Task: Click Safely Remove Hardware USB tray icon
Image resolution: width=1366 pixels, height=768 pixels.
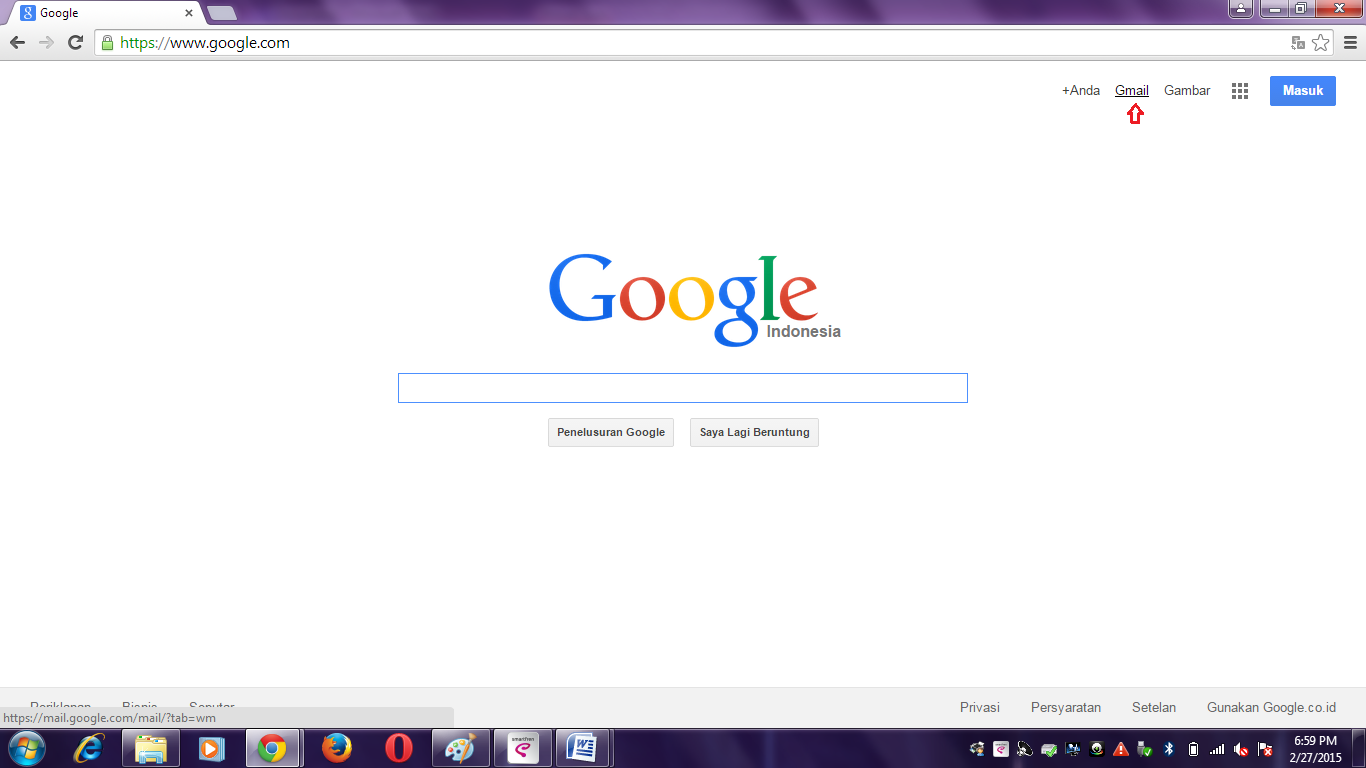Action: tap(1145, 749)
